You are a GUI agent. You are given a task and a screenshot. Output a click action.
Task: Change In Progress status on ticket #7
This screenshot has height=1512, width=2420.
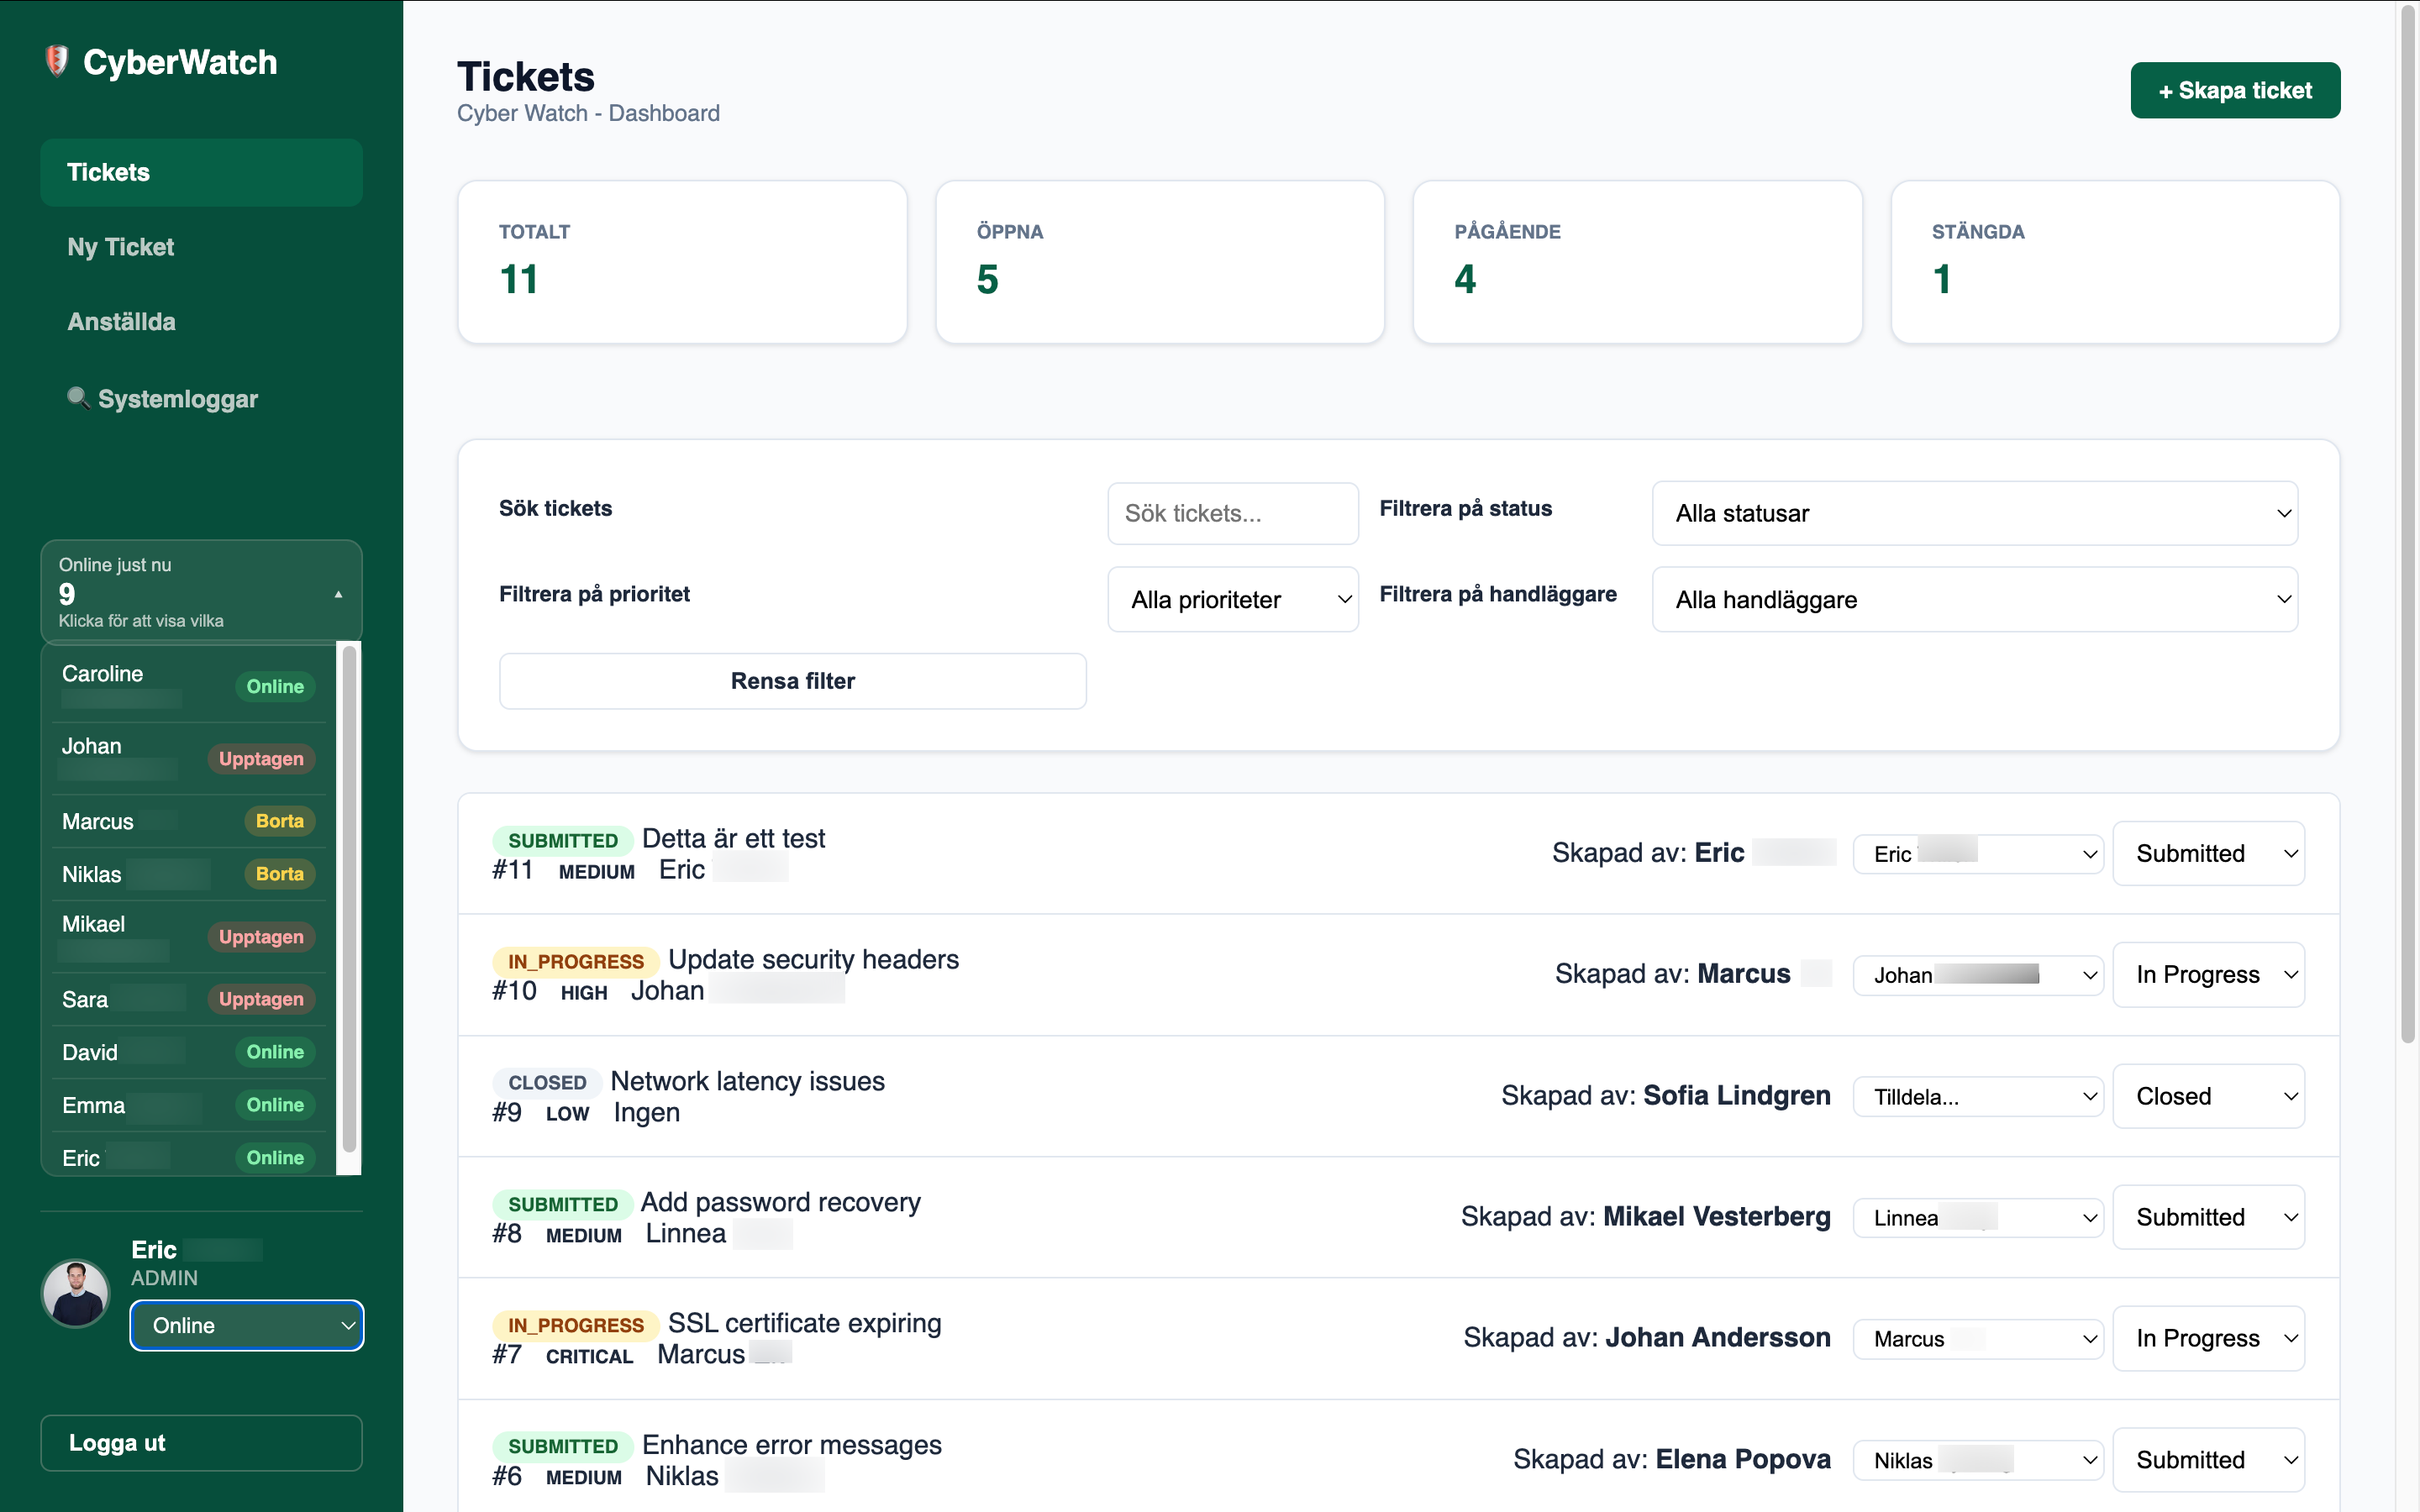click(x=2209, y=1338)
